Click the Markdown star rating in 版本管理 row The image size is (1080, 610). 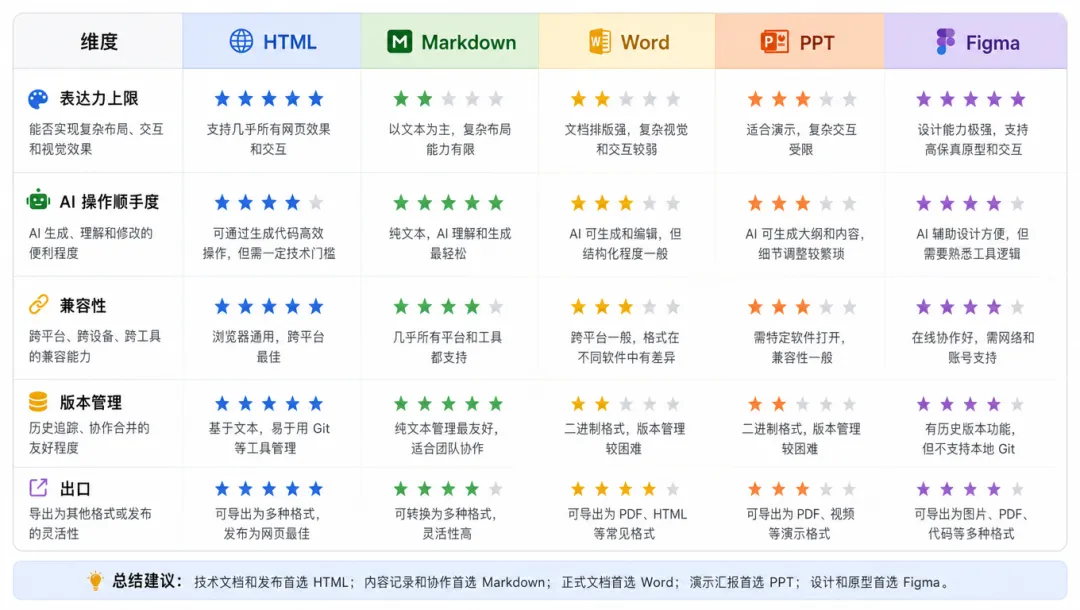(448, 403)
